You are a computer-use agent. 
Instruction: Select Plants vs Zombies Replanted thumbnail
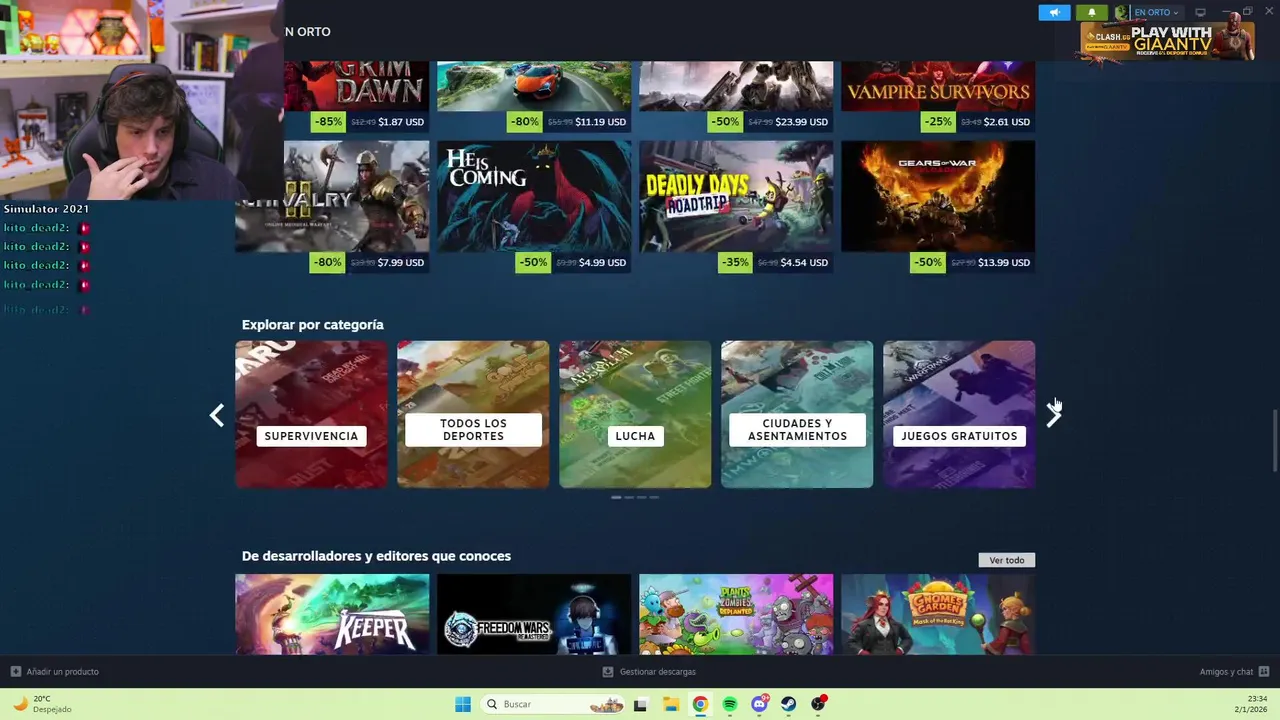tap(736, 614)
